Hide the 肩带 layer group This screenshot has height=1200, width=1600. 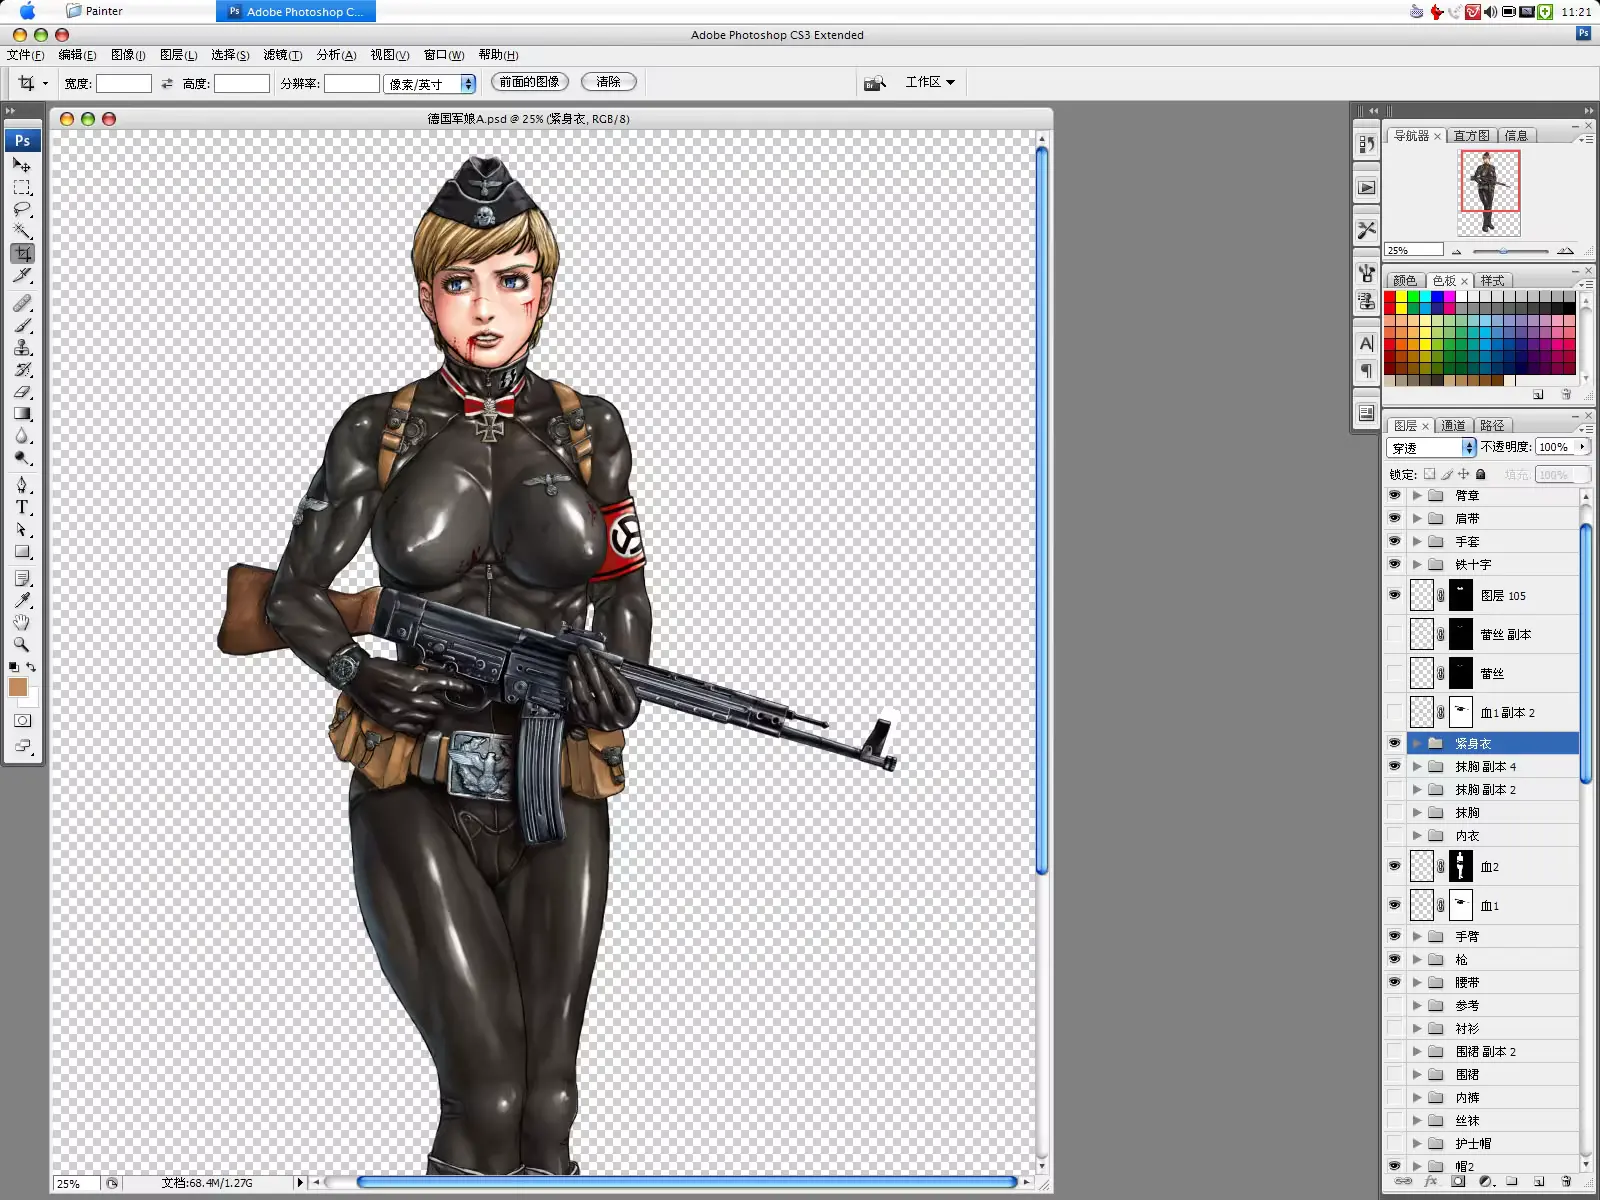coord(1395,518)
